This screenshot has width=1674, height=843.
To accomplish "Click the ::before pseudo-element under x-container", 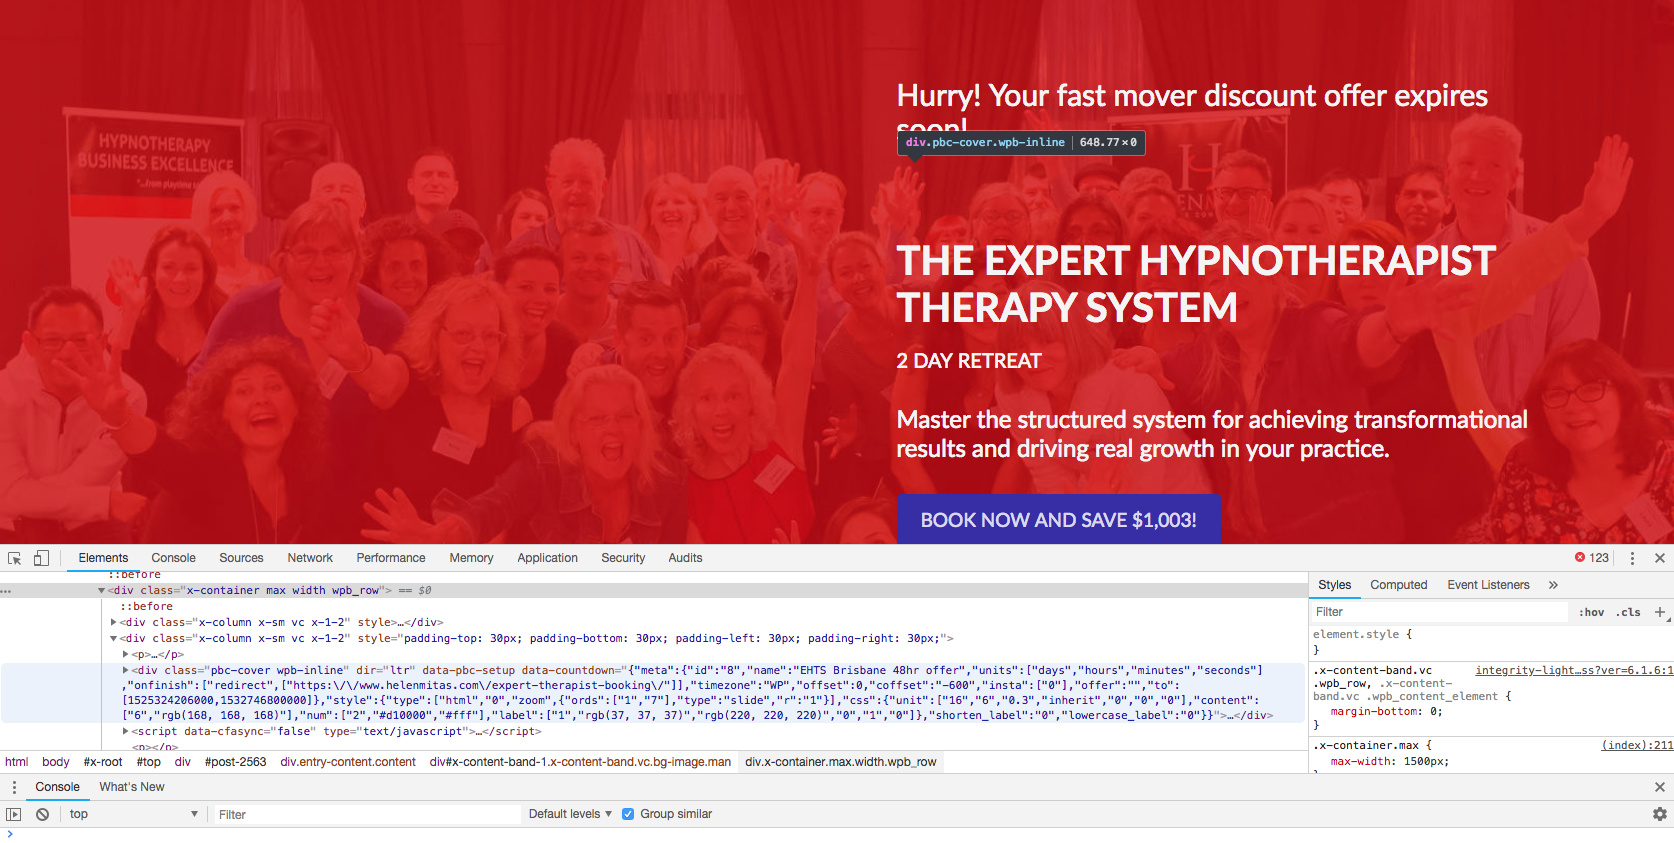I will click(146, 606).
